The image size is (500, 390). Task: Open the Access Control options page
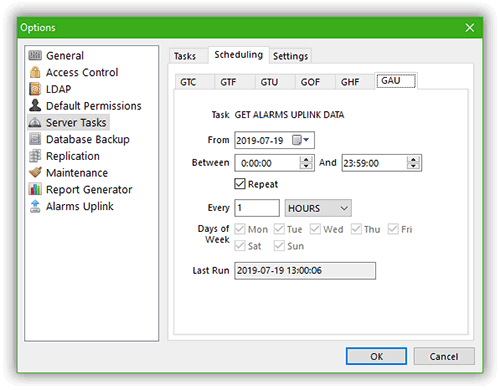pos(82,72)
